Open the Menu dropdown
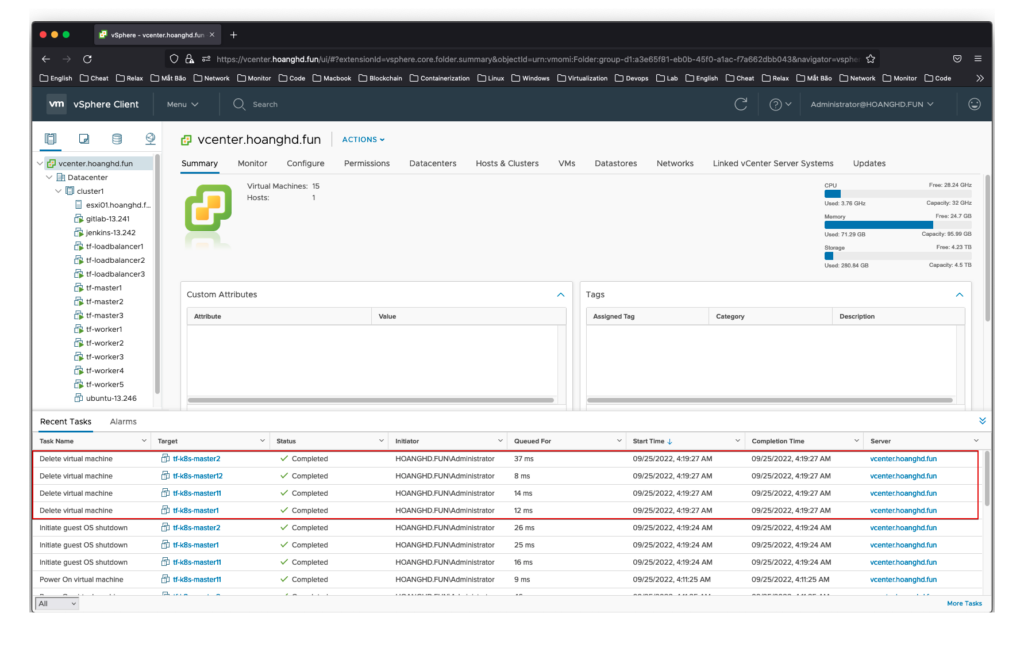 click(x=182, y=104)
